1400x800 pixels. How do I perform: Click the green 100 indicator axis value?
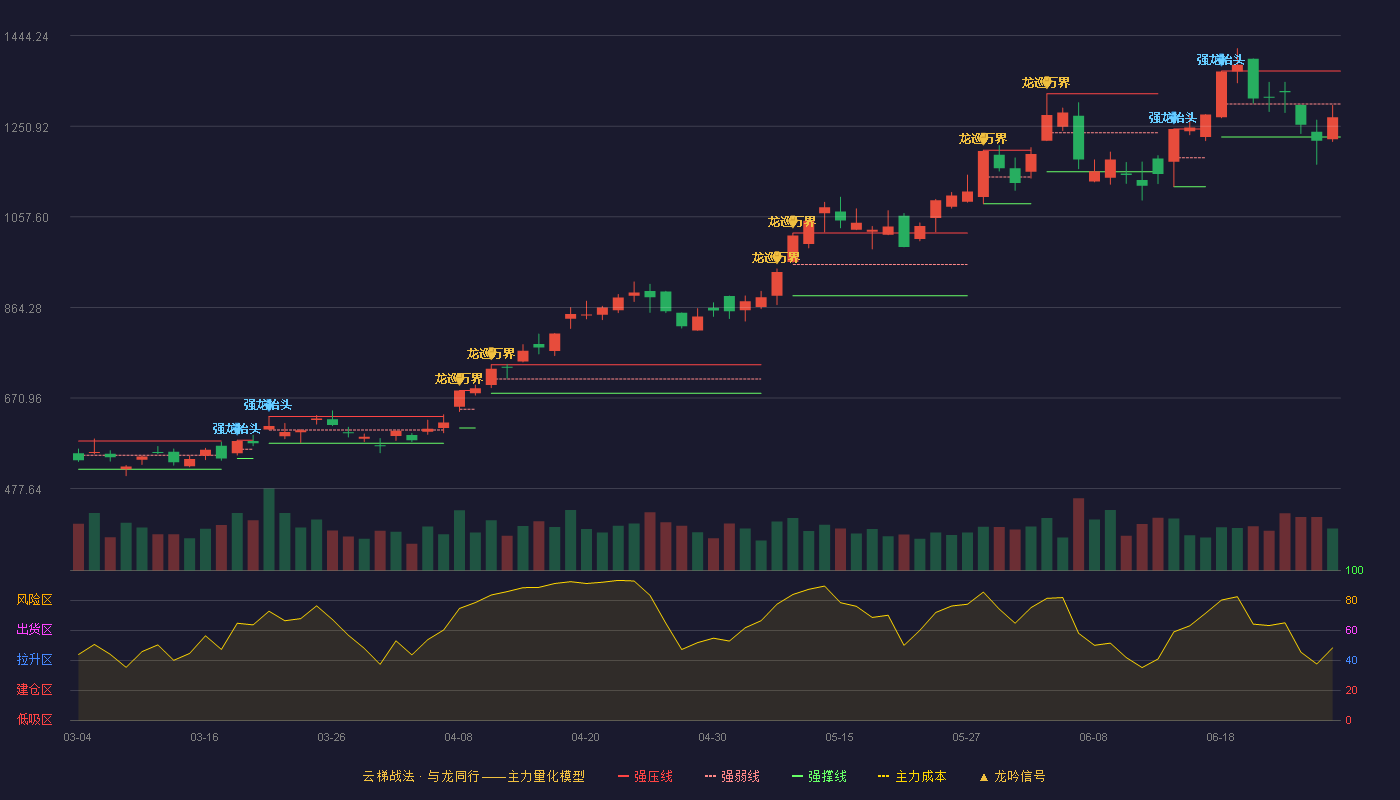[1354, 571]
